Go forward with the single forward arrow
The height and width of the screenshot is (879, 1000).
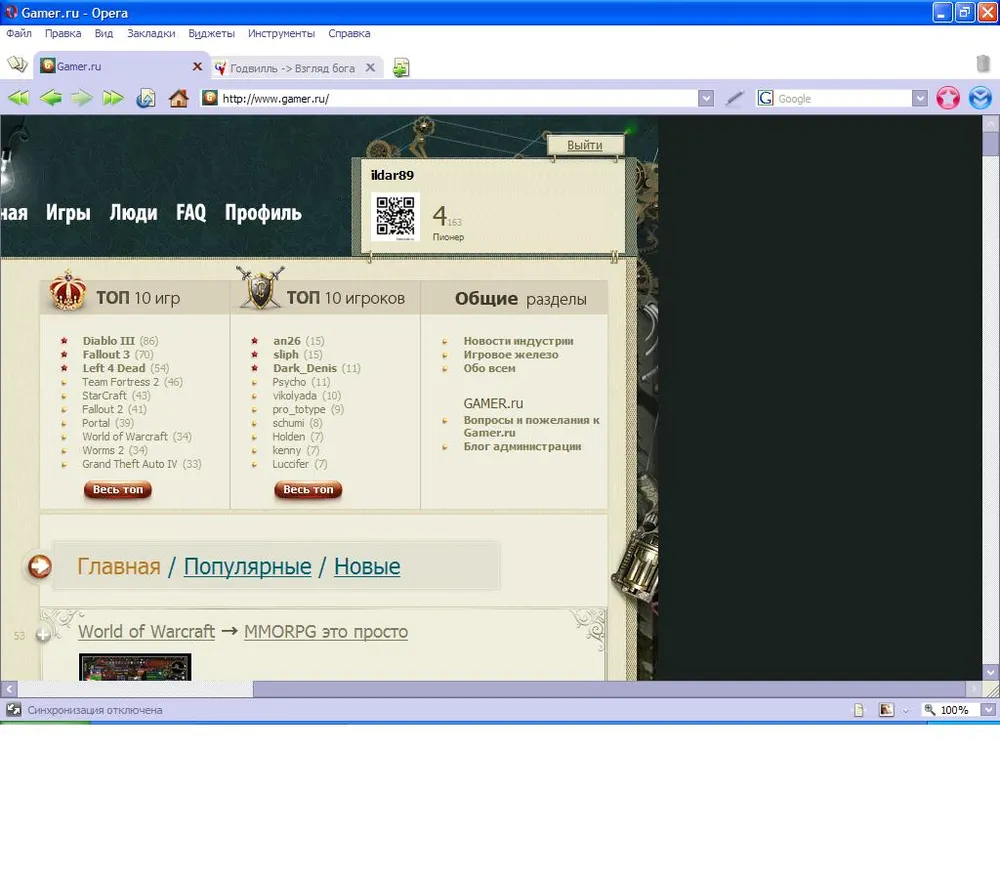click(x=82, y=98)
